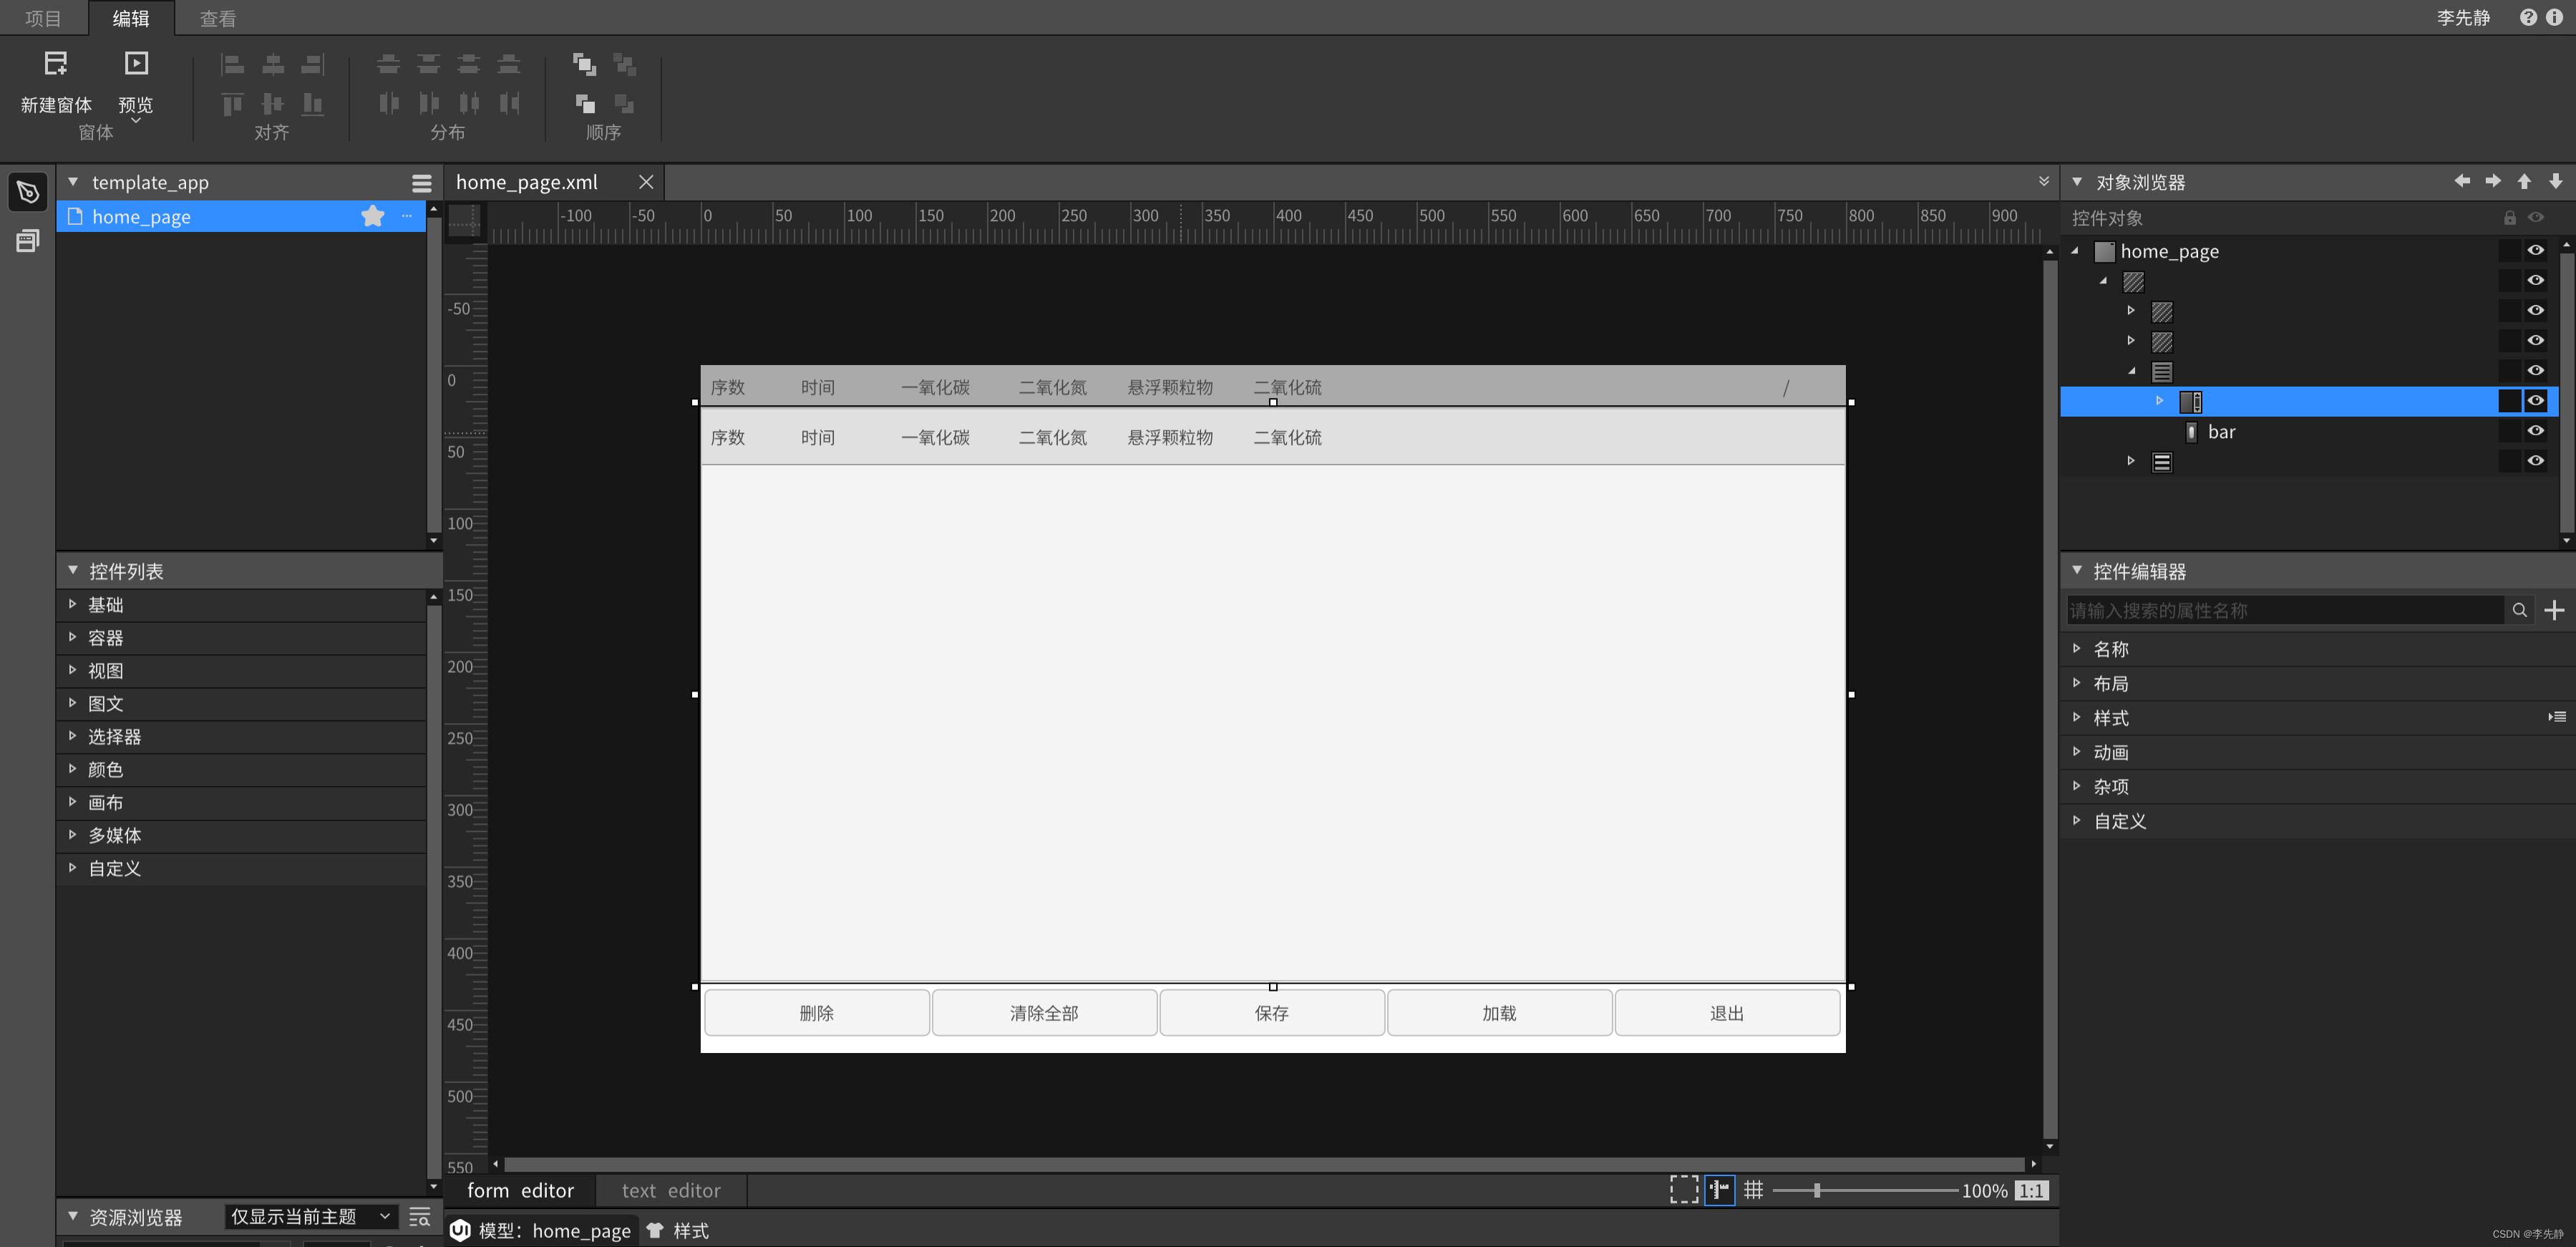Image resolution: width=2576 pixels, height=1247 pixels.
Task: Click the star icon on home_page
Action: (x=373, y=216)
